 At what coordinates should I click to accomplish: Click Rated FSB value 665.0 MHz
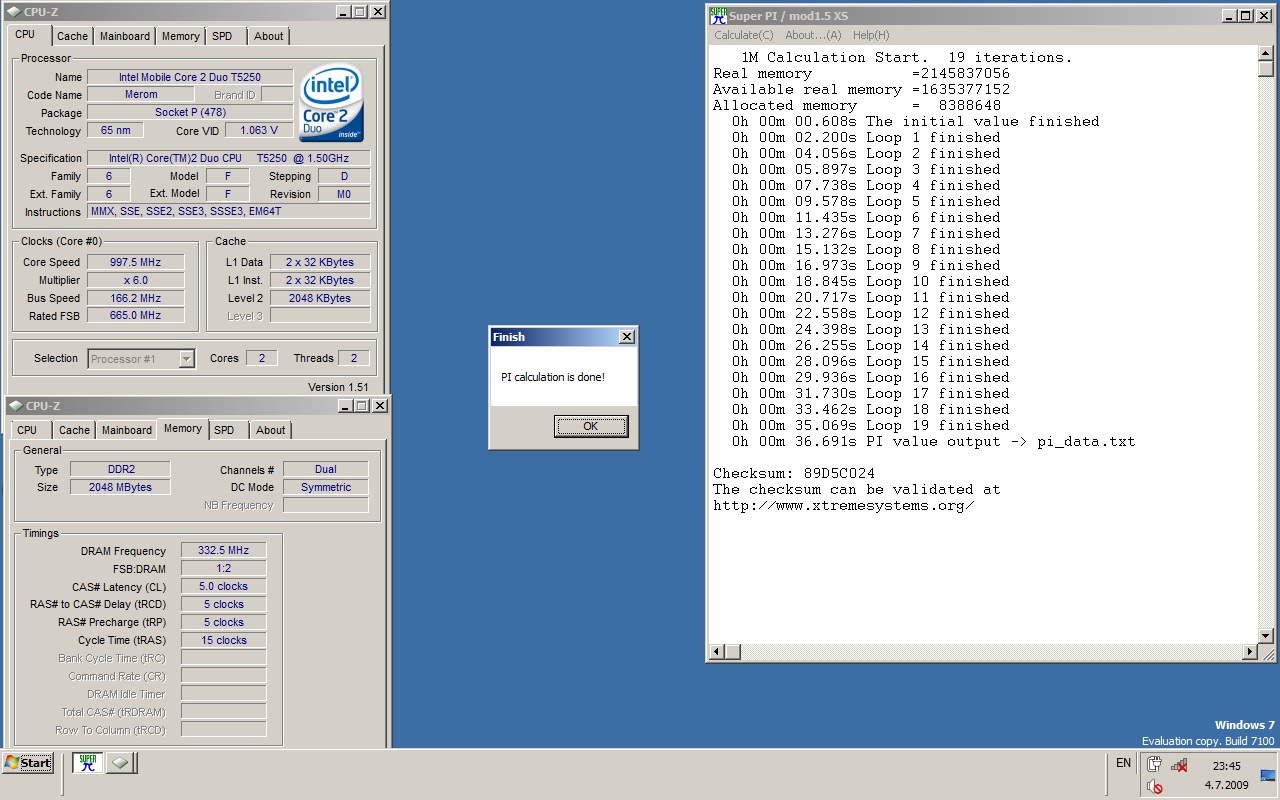135,316
